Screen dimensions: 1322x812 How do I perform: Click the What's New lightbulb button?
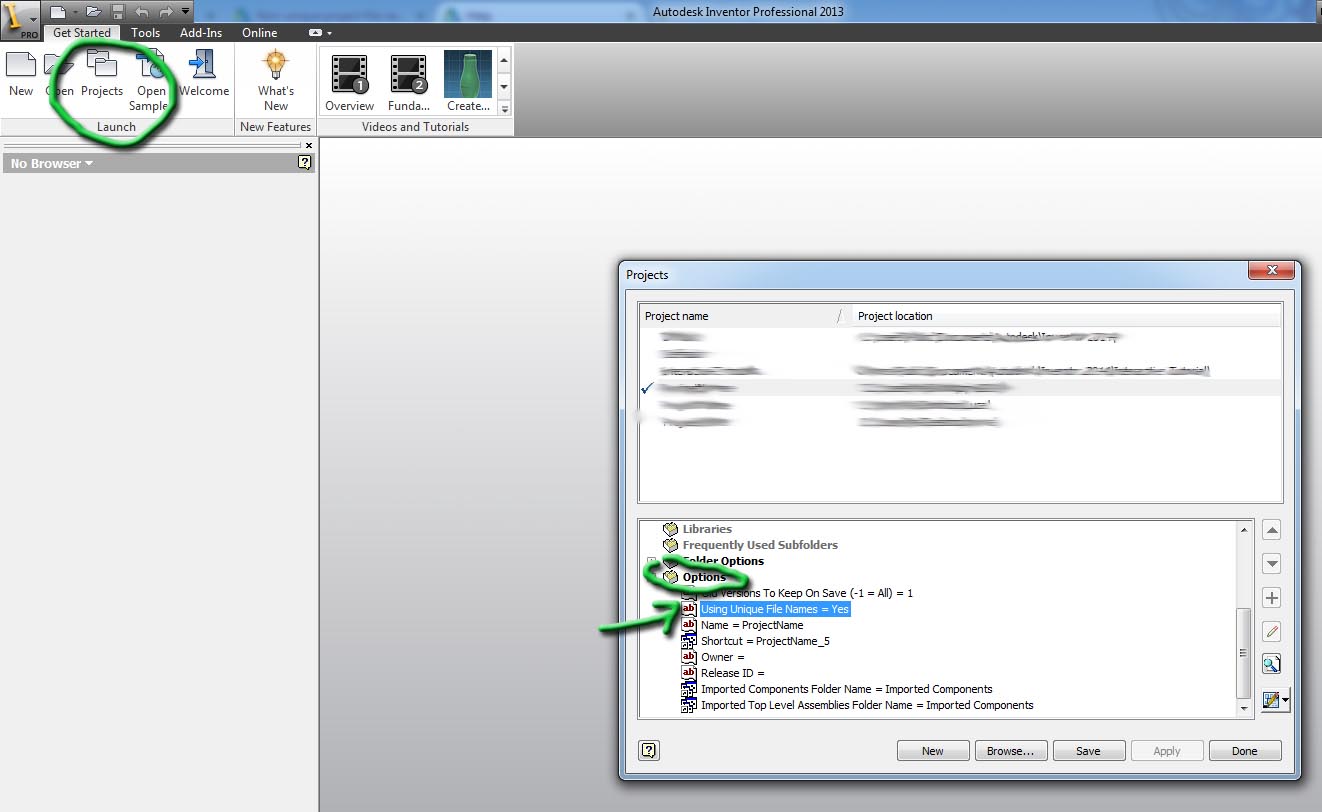pyautogui.click(x=276, y=81)
